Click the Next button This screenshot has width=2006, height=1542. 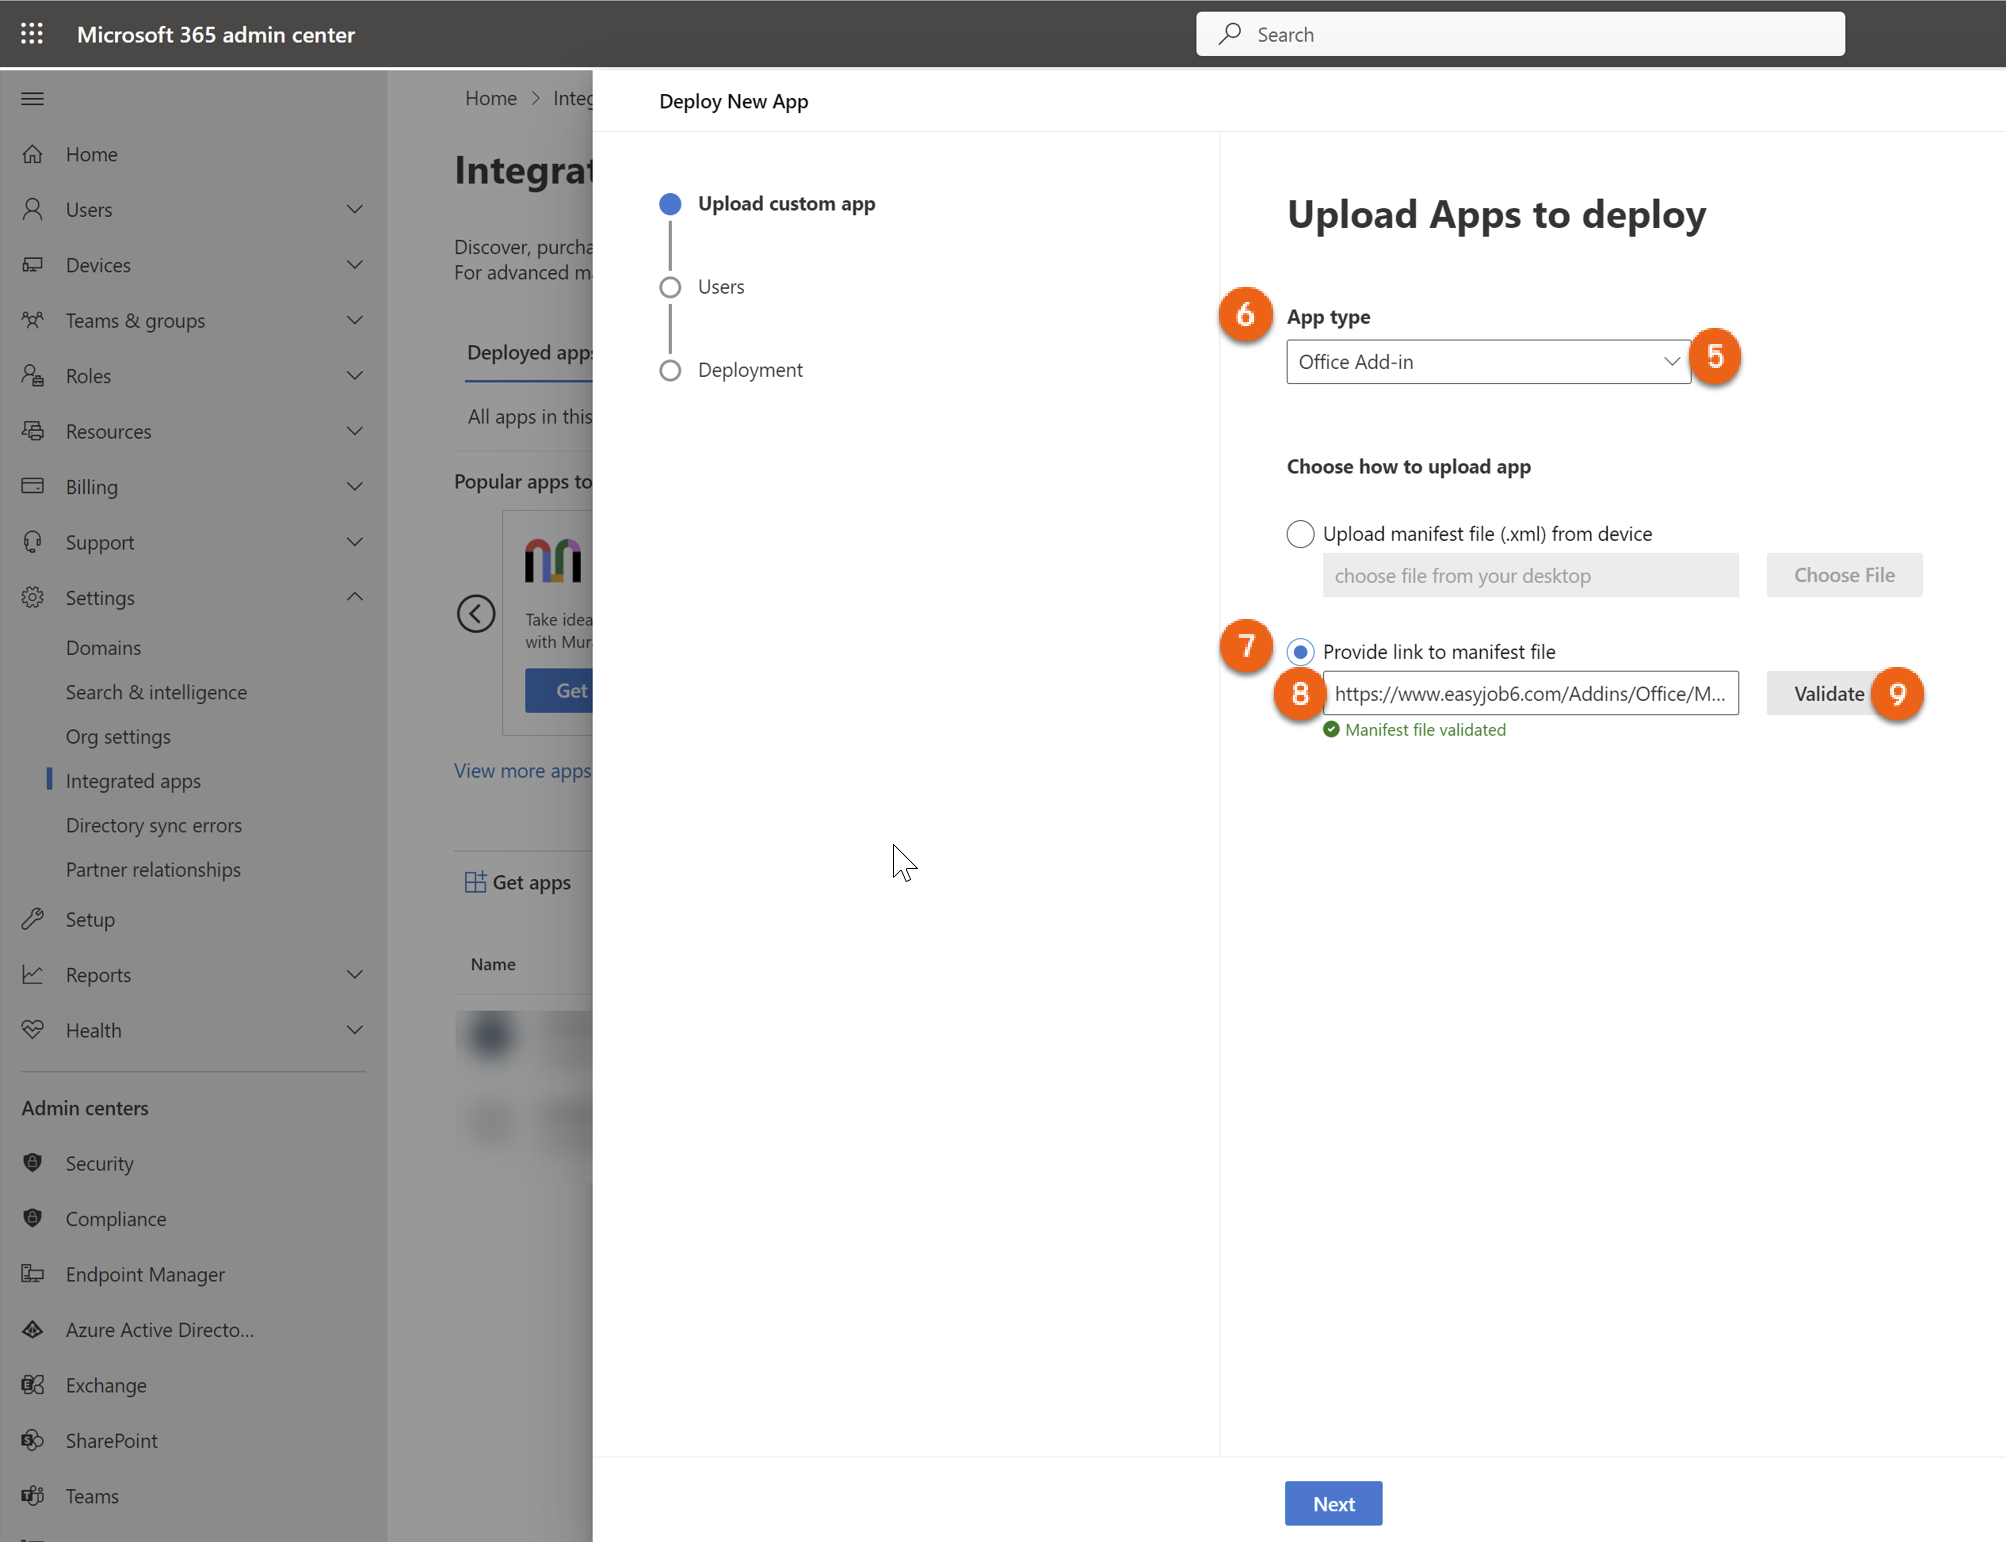click(x=1333, y=1503)
